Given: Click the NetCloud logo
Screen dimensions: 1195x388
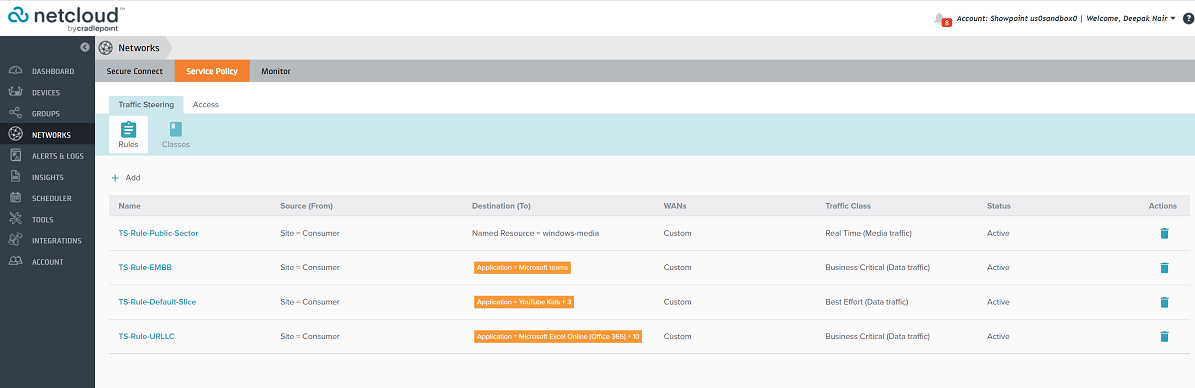Looking at the screenshot, I should click(66, 18).
